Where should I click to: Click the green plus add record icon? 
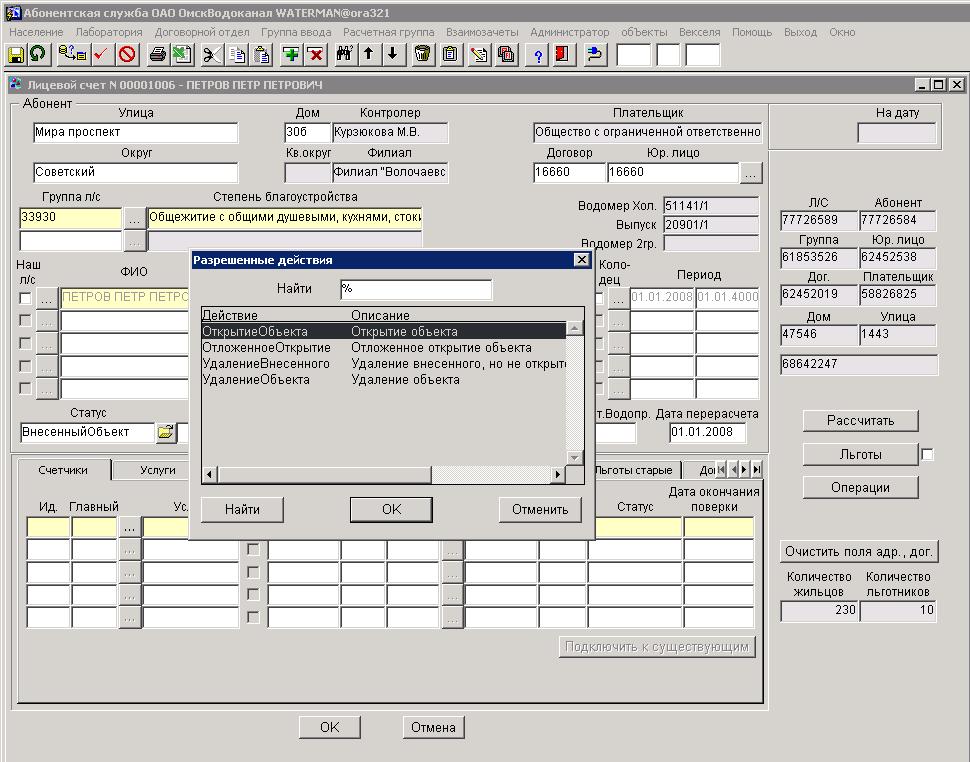click(x=291, y=54)
